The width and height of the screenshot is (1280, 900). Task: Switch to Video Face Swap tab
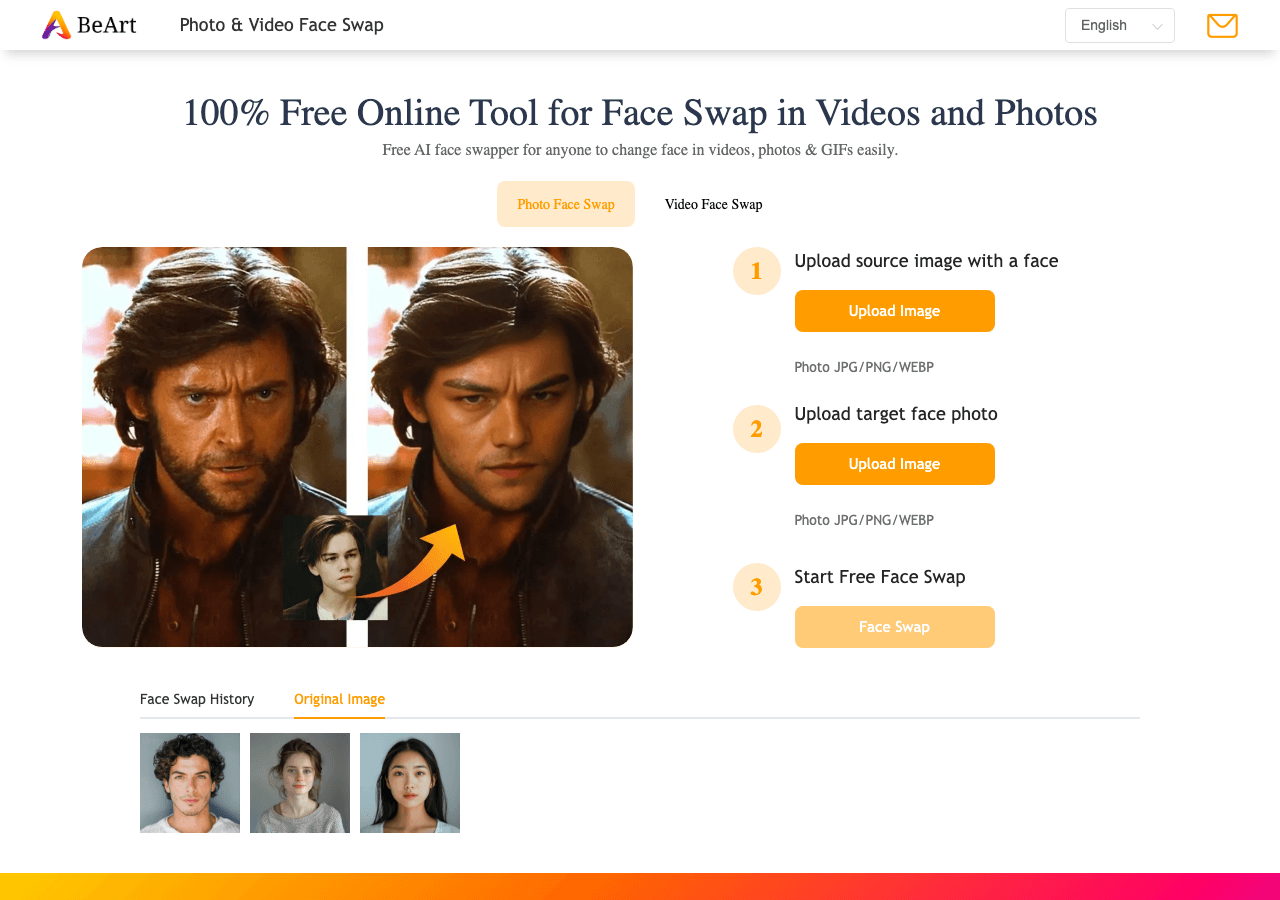point(713,204)
